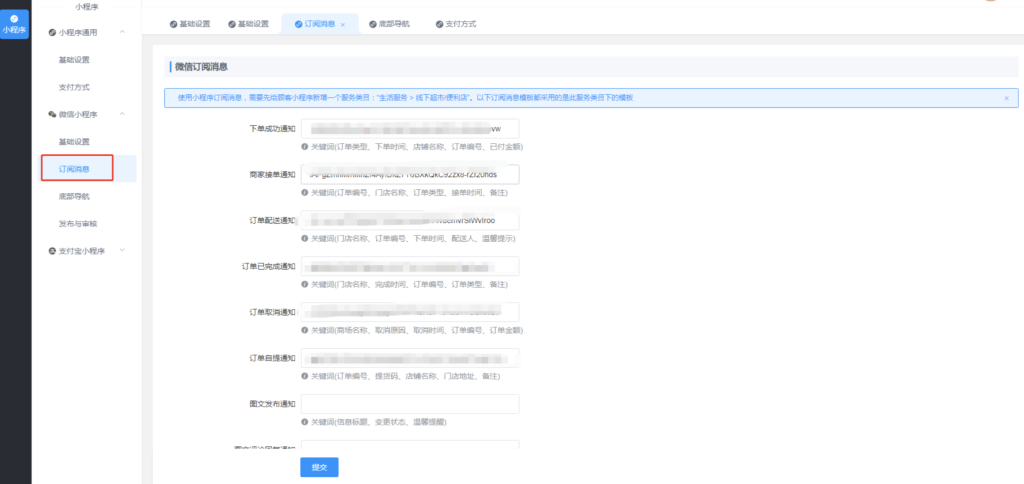
Task: Focus the 下单成功通知 template ID field
Action: 409,129
